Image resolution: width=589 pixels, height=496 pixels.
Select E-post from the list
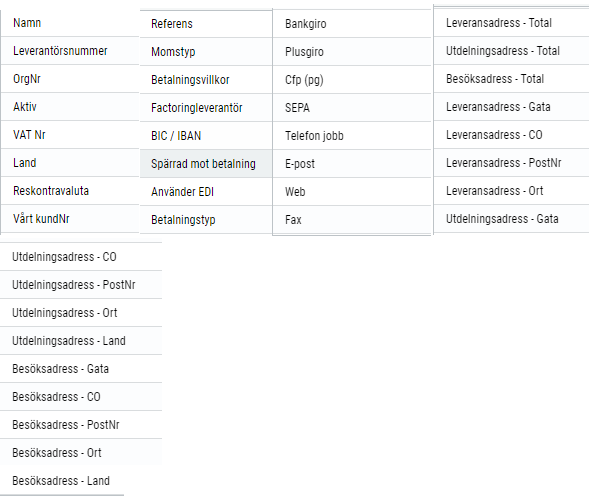point(352,164)
